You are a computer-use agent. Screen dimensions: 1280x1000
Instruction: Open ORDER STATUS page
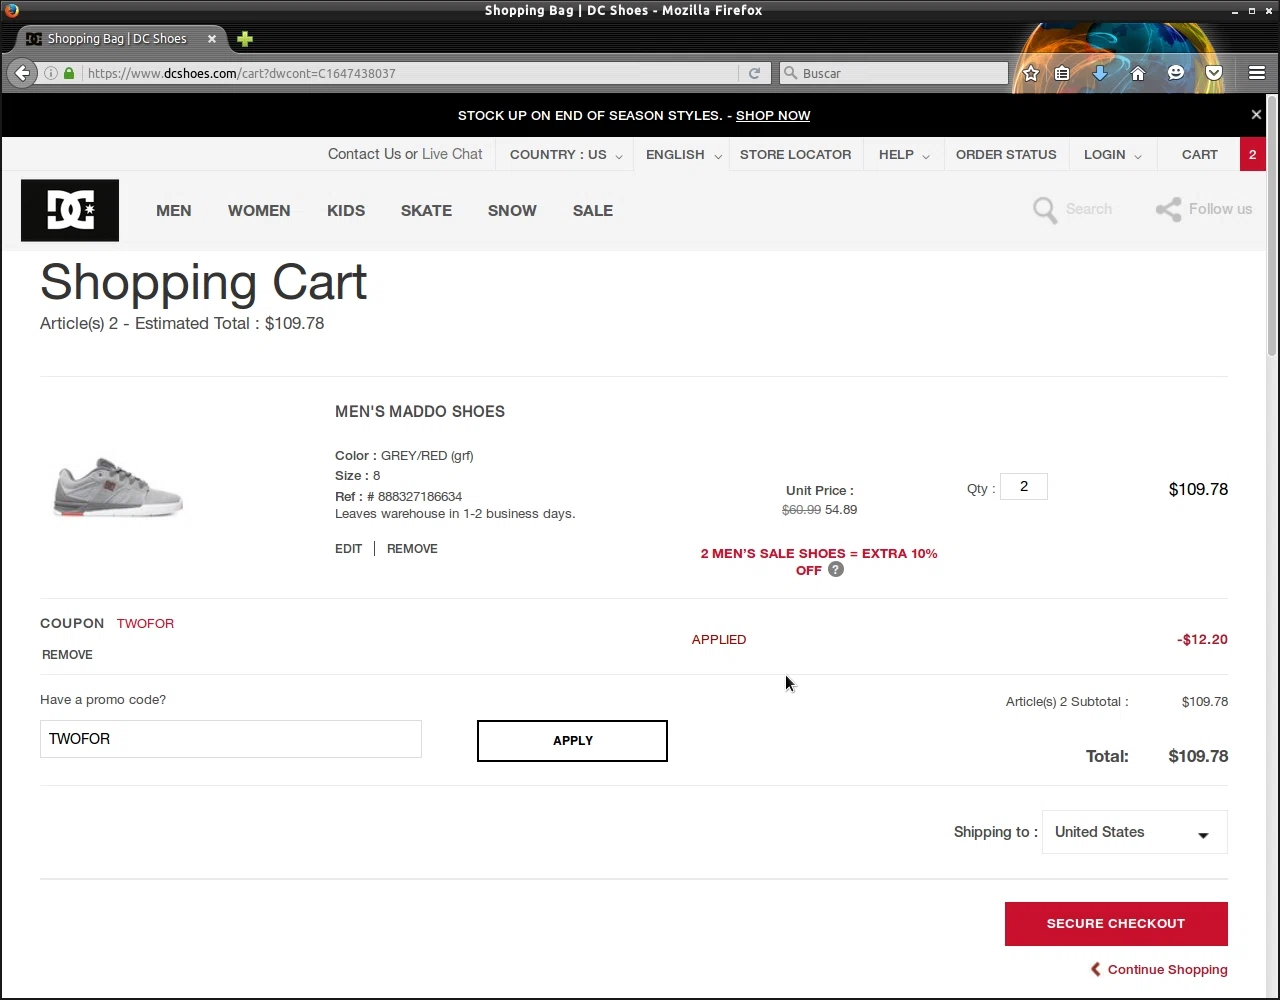click(x=1006, y=154)
